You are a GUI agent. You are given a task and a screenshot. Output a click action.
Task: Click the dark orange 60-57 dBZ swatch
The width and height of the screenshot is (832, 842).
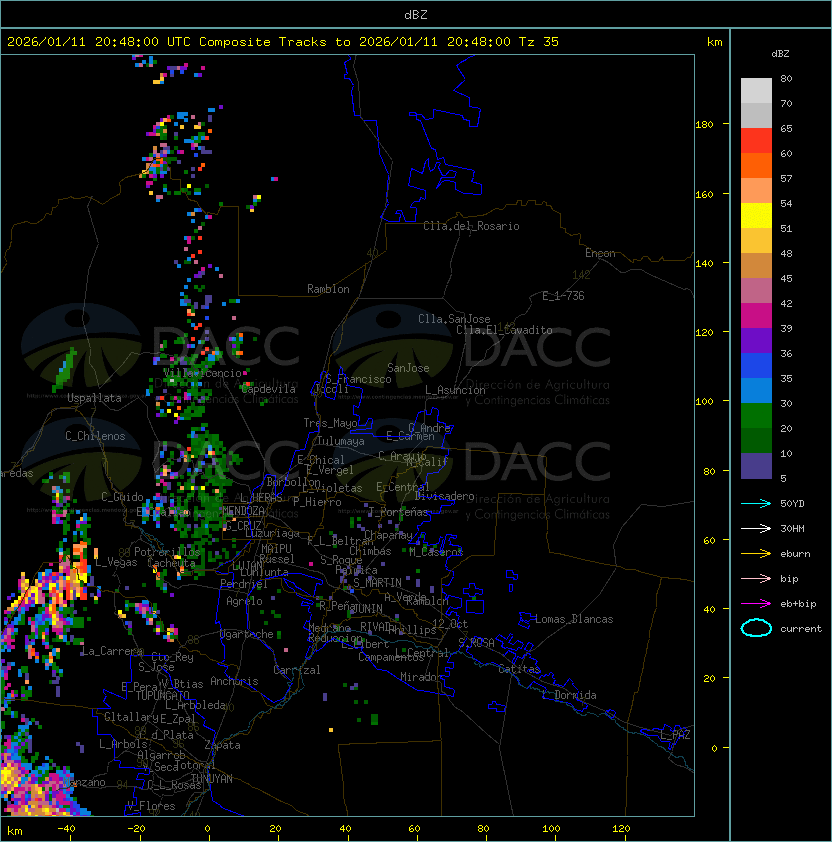(756, 166)
